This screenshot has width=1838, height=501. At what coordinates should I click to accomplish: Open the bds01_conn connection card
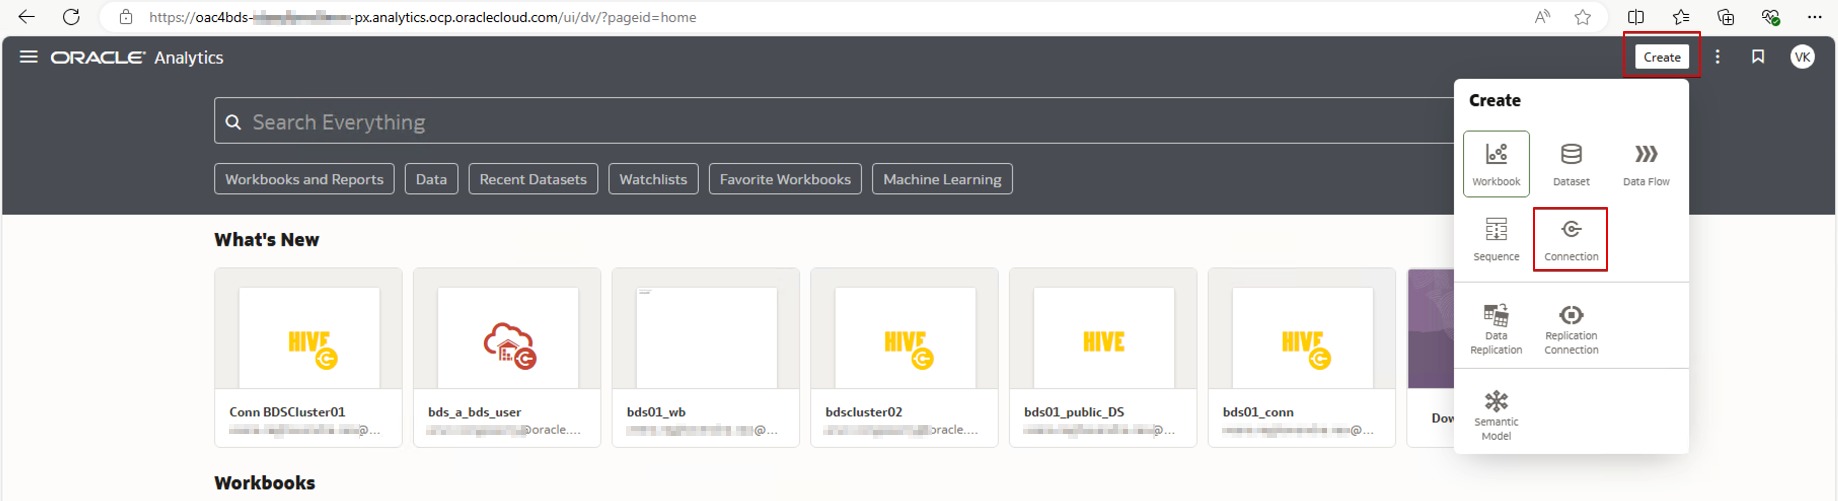coord(1302,357)
